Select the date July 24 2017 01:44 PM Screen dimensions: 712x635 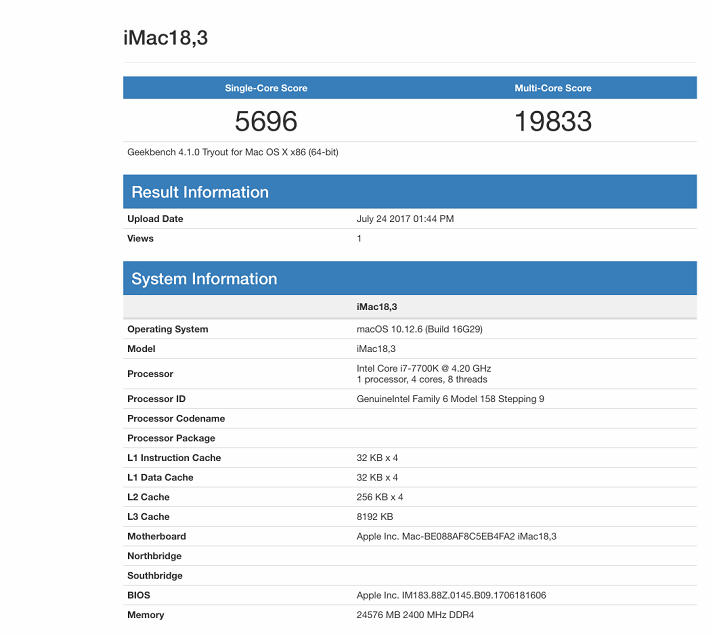[405, 218]
